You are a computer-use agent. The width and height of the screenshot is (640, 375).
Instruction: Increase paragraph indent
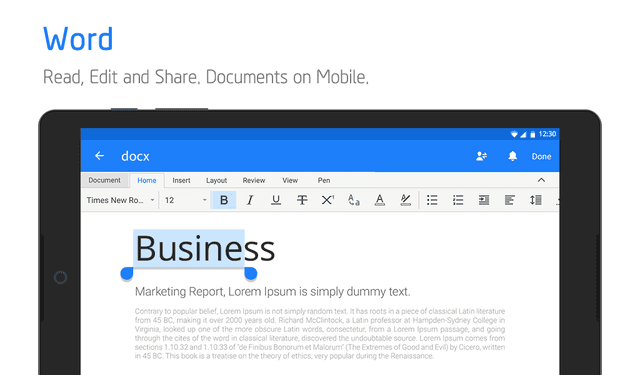[x=484, y=200]
